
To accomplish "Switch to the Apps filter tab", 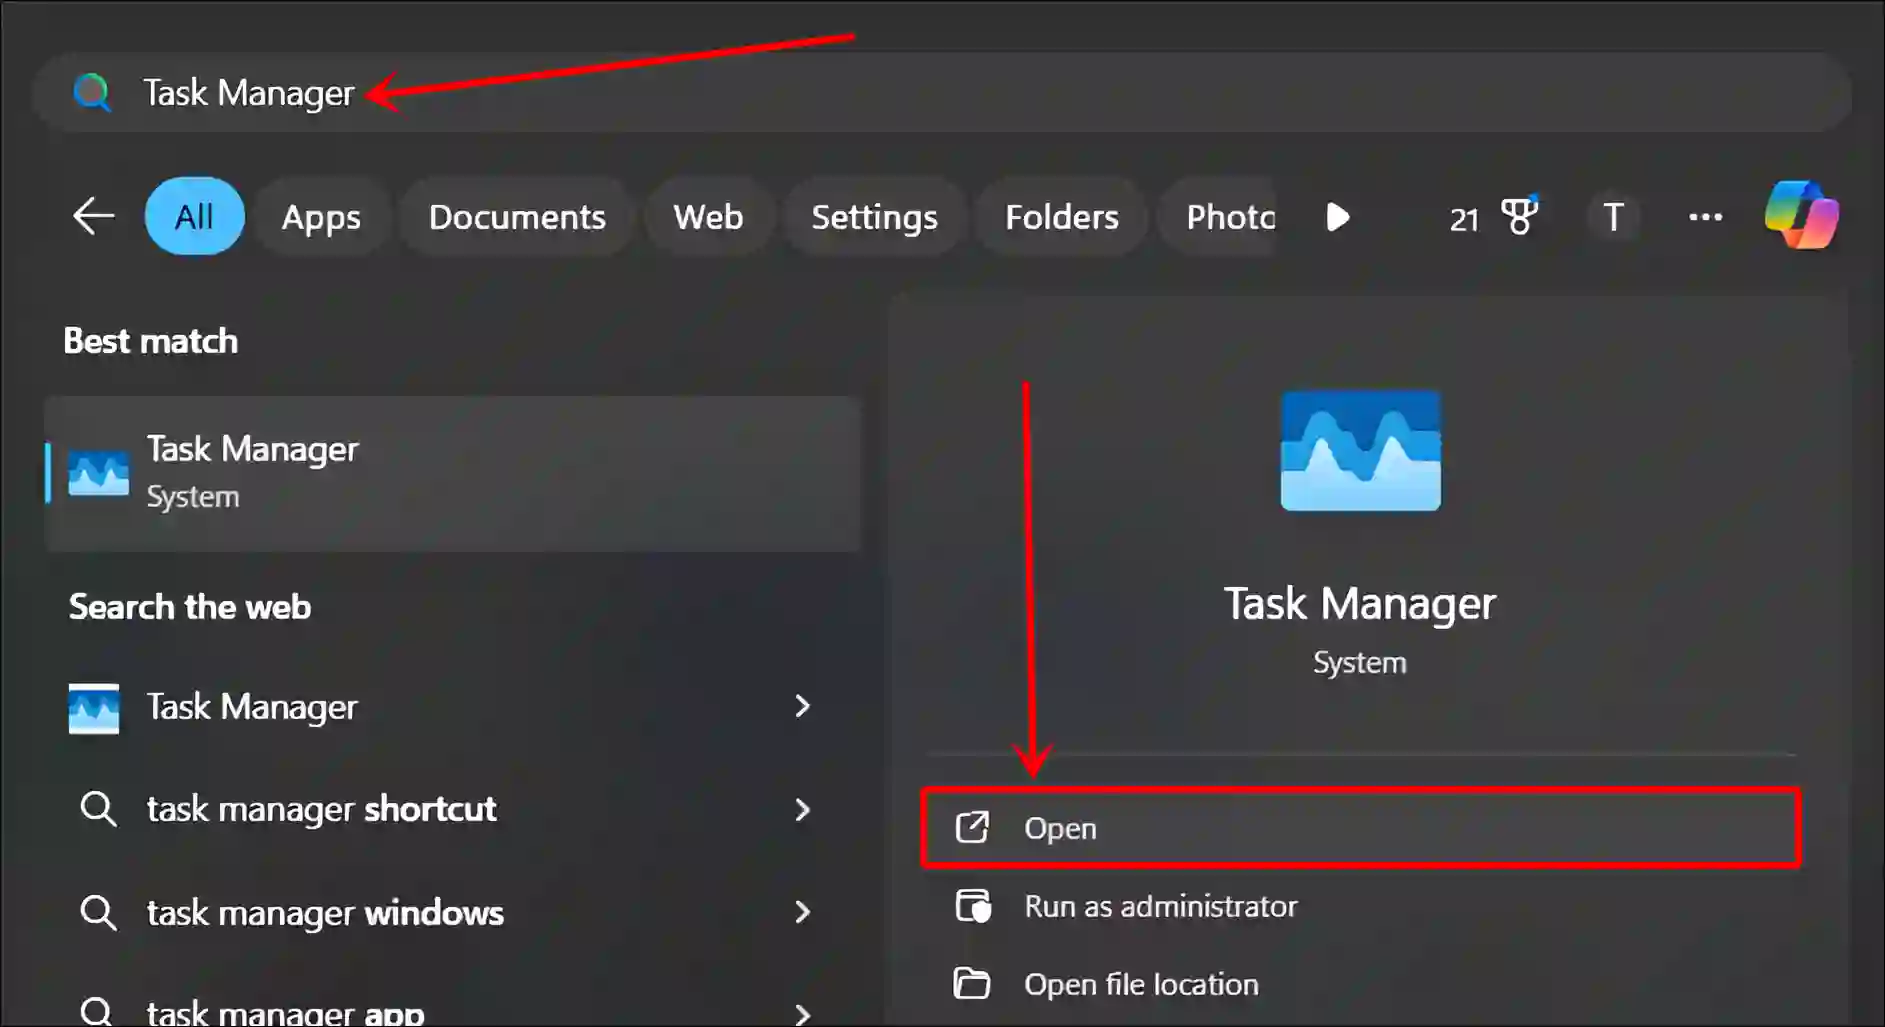I will tap(321, 216).
